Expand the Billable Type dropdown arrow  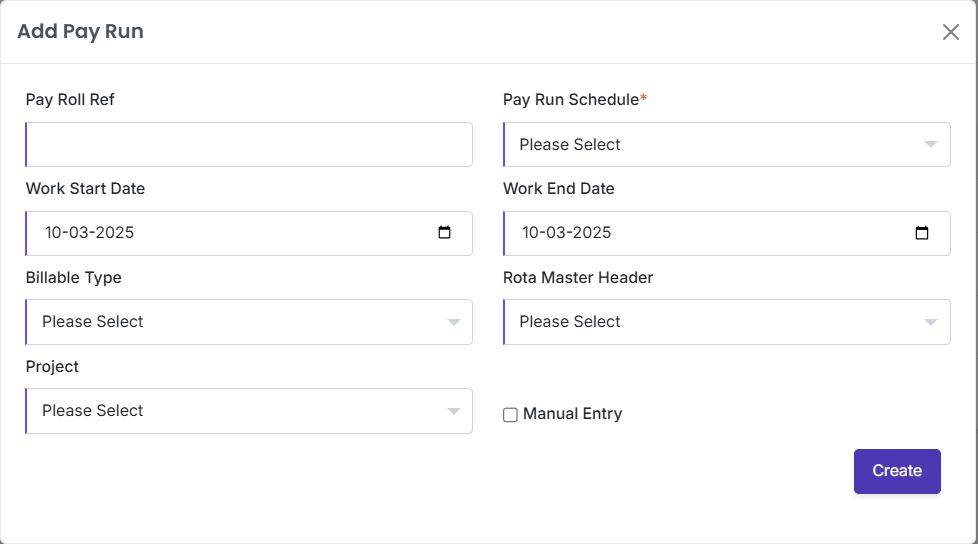pyautogui.click(x=453, y=322)
